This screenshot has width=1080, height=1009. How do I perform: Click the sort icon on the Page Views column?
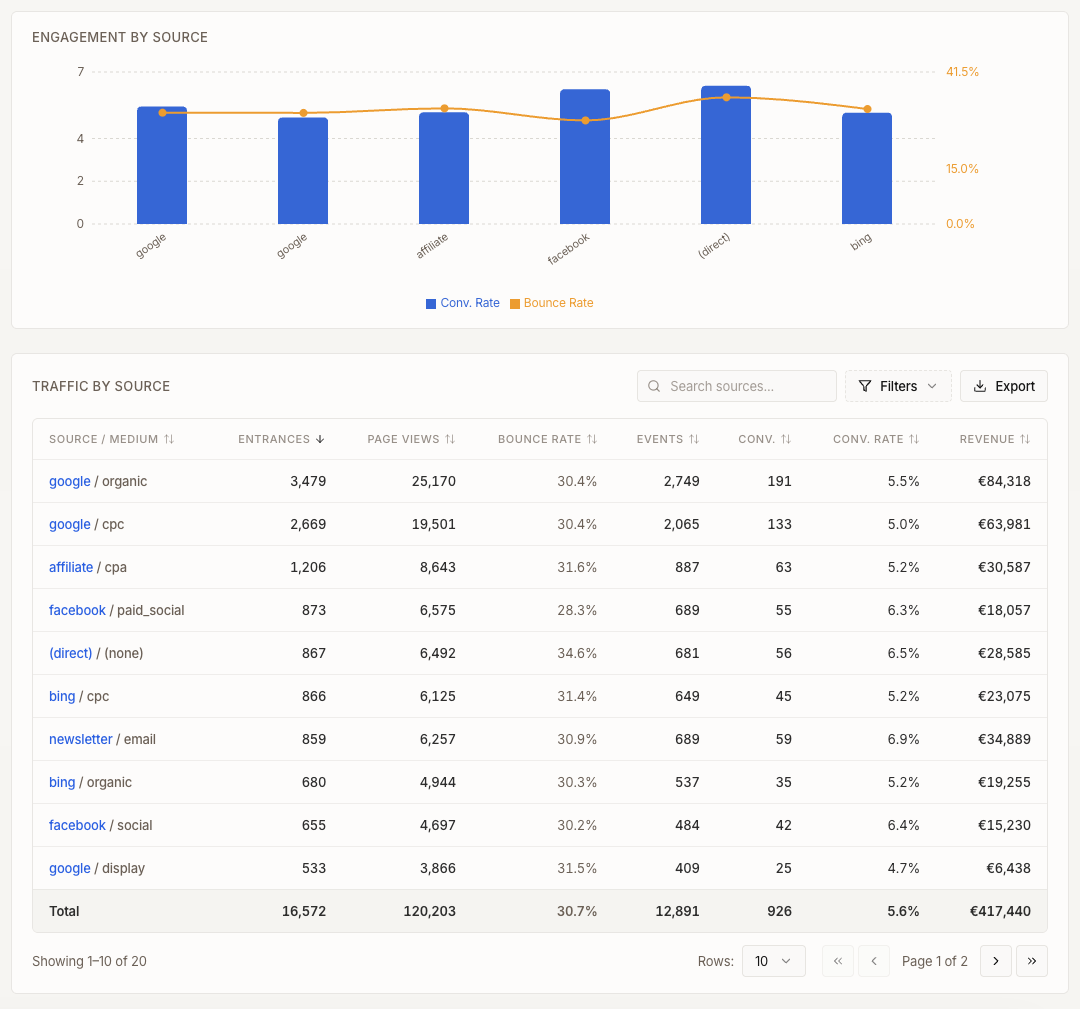click(450, 439)
